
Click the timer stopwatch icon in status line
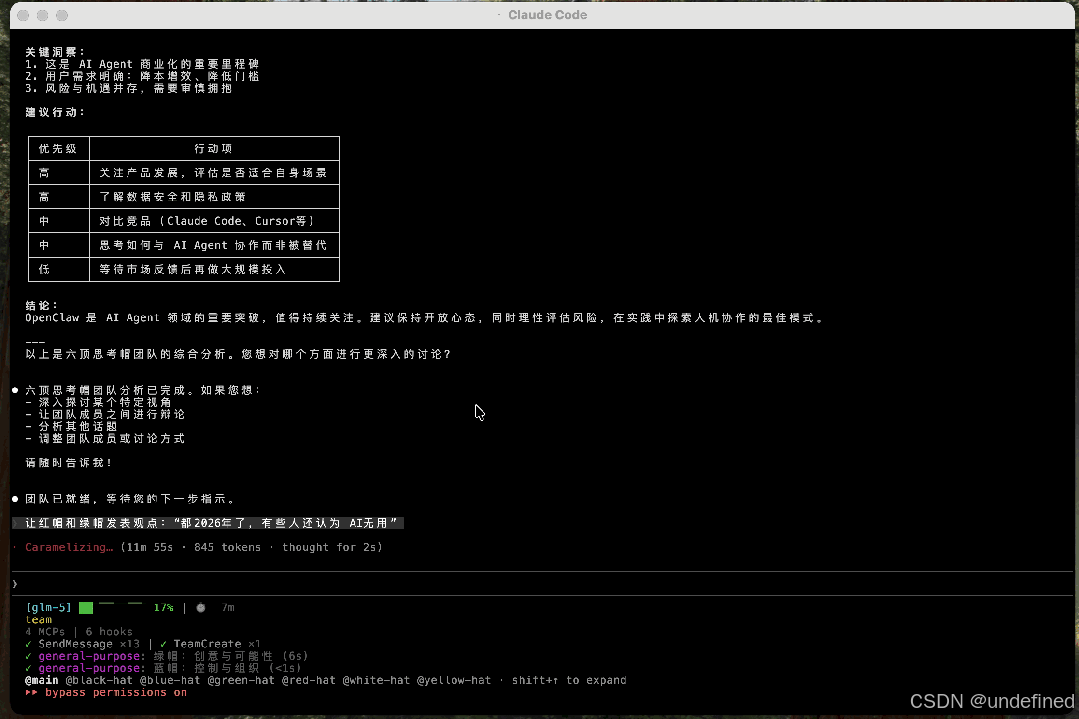point(201,608)
